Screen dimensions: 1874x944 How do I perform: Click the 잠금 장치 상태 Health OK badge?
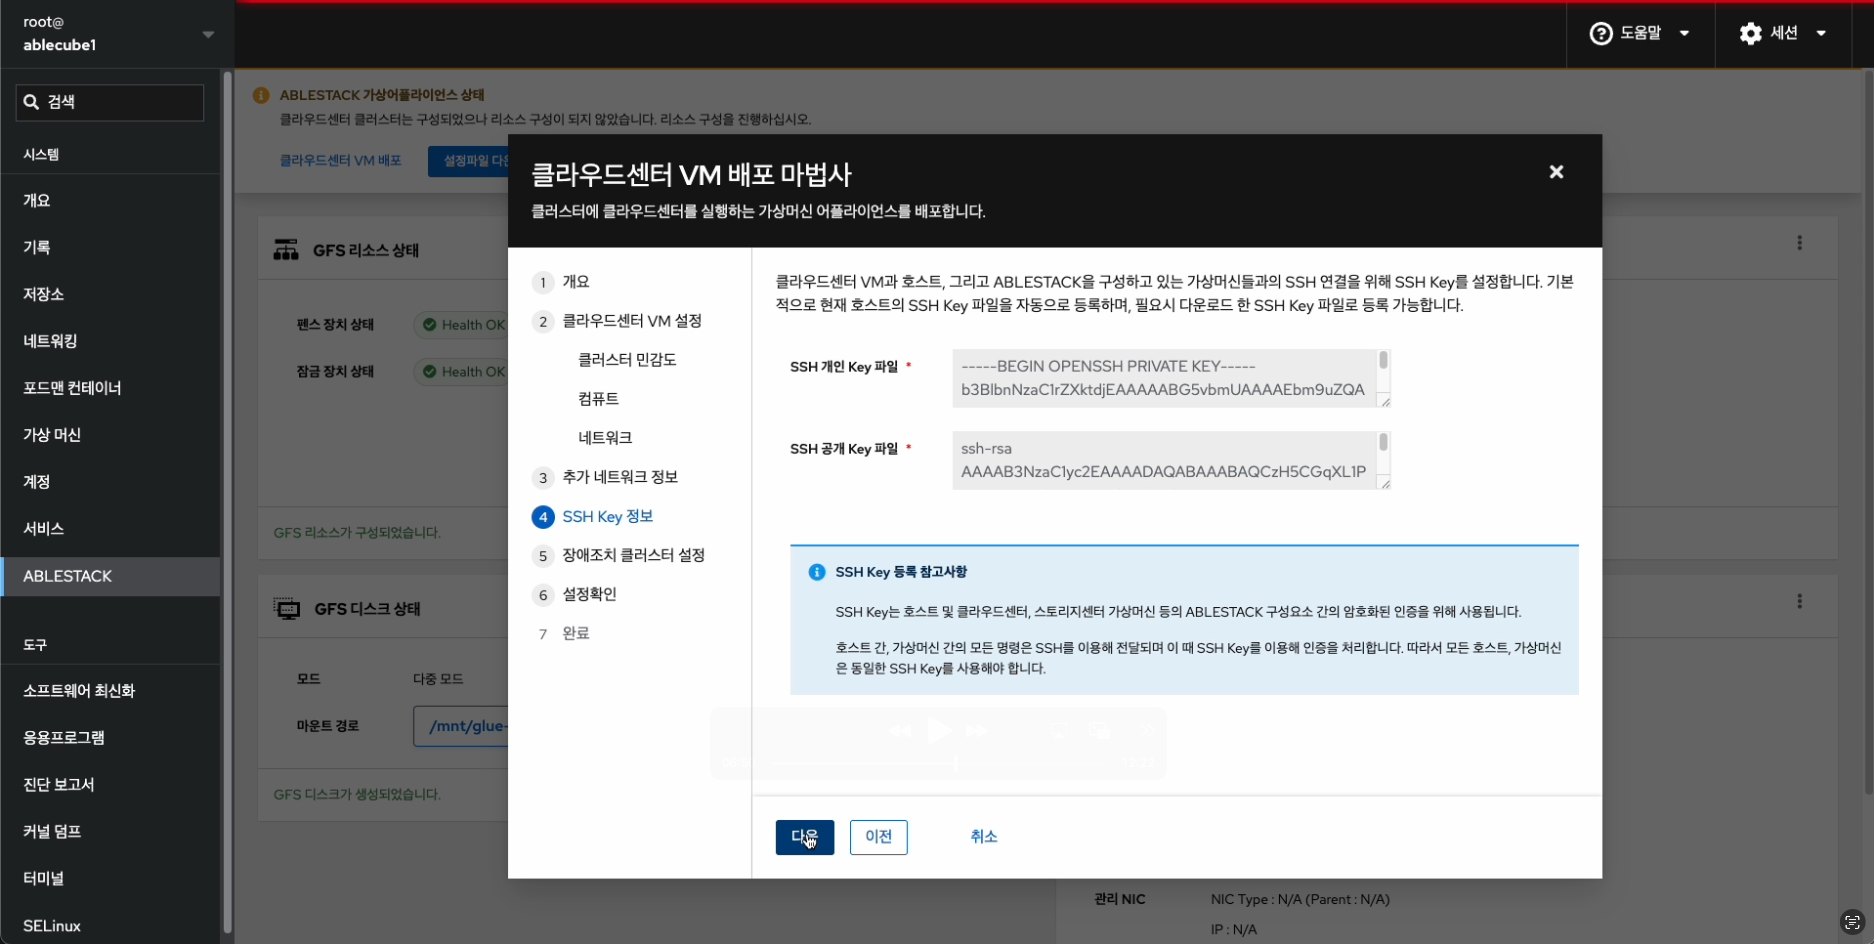tap(461, 372)
